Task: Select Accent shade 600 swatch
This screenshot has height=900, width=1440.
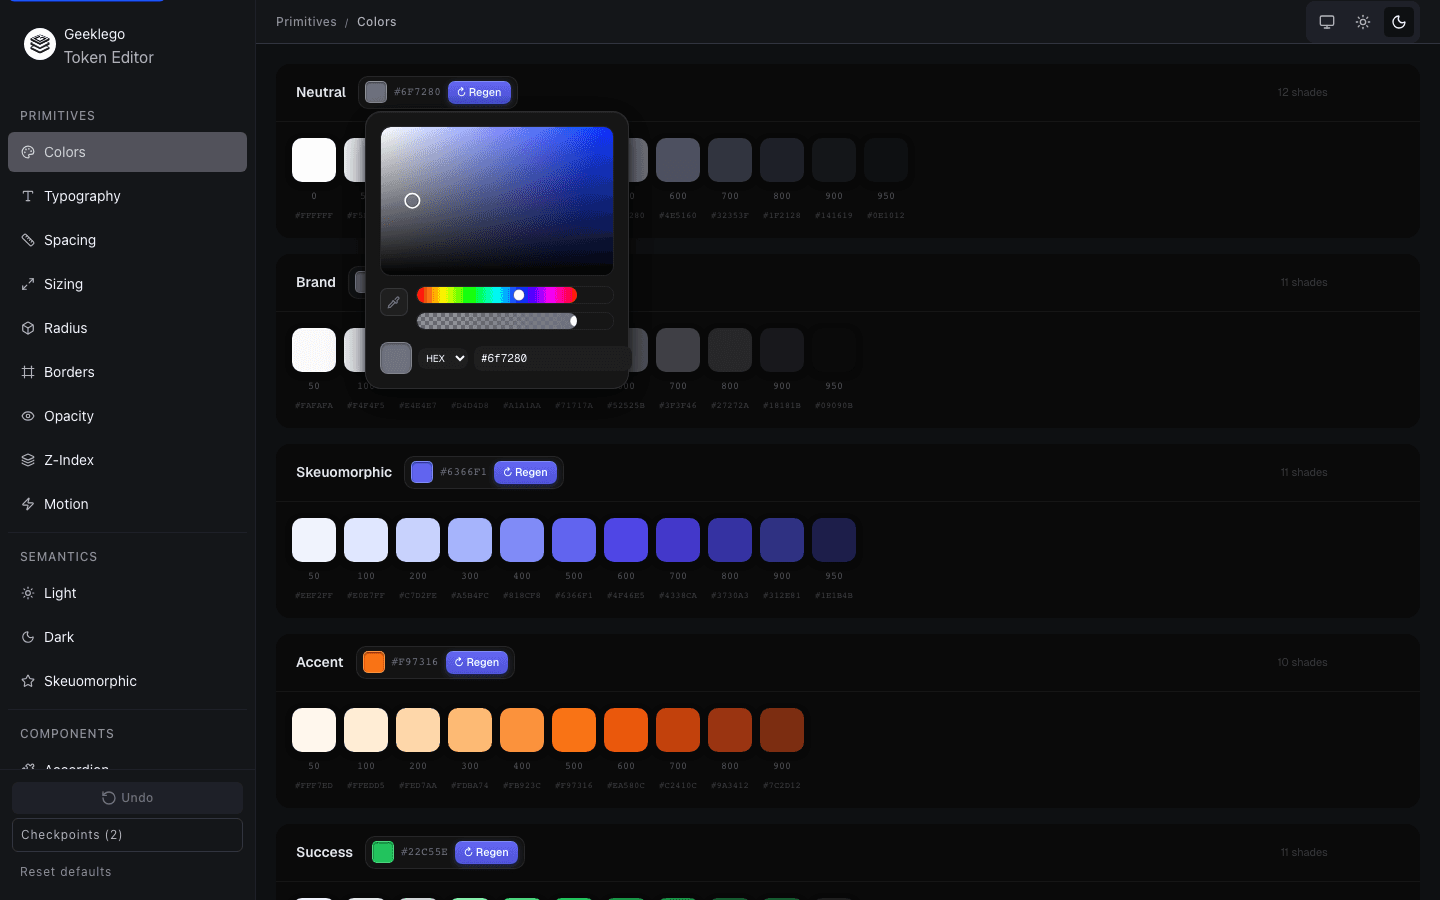Action: pyautogui.click(x=626, y=730)
